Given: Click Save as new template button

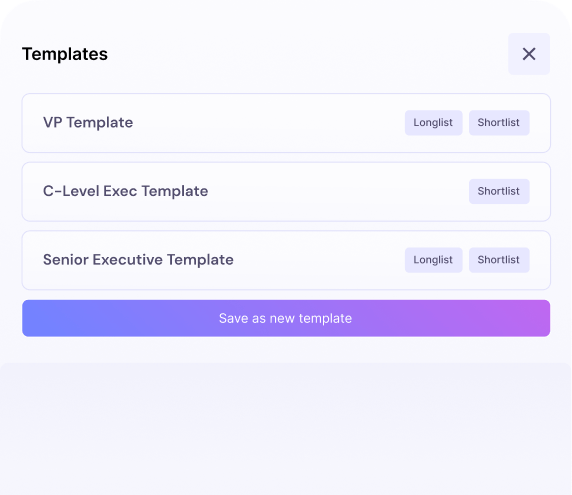Looking at the screenshot, I should click(x=286, y=318).
